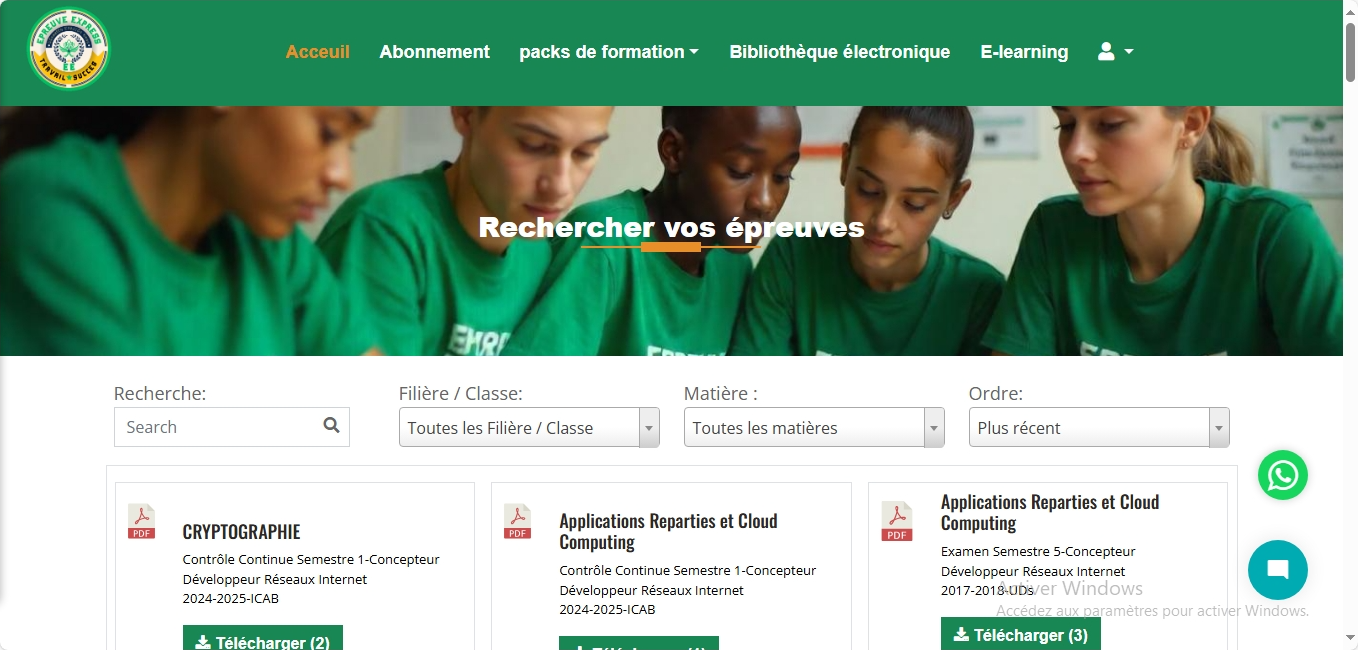Click the search magnifier icon
Screen dimensions: 1358x650
tap(332, 426)
